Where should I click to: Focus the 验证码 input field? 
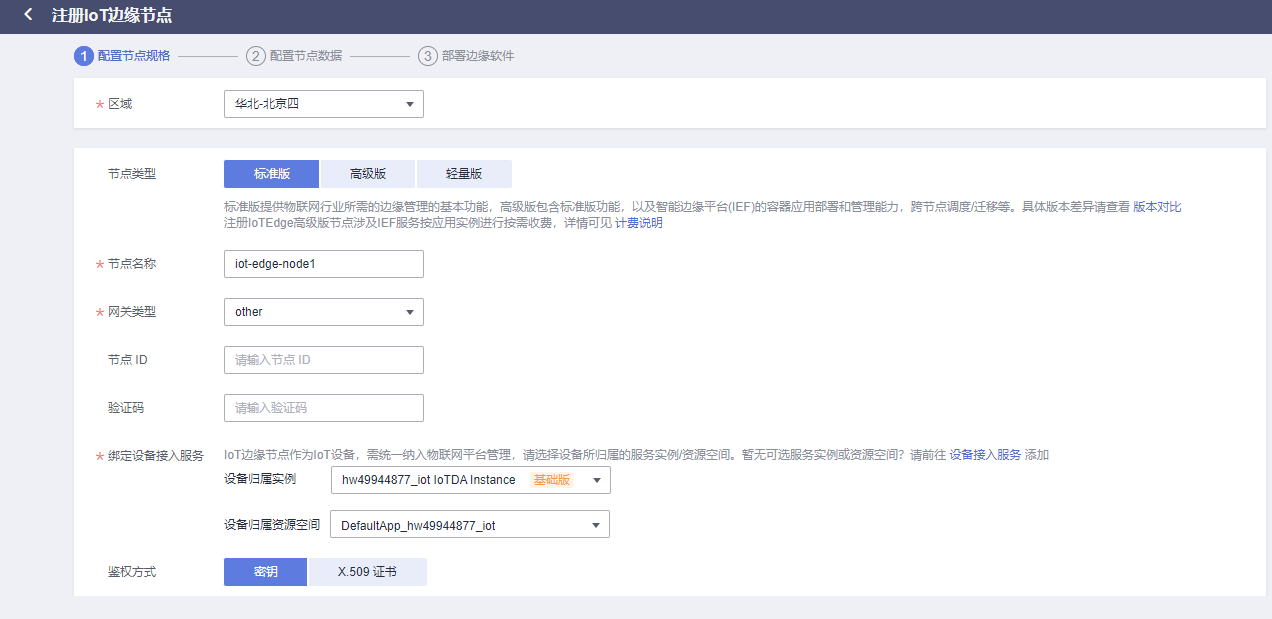[324, 408]
